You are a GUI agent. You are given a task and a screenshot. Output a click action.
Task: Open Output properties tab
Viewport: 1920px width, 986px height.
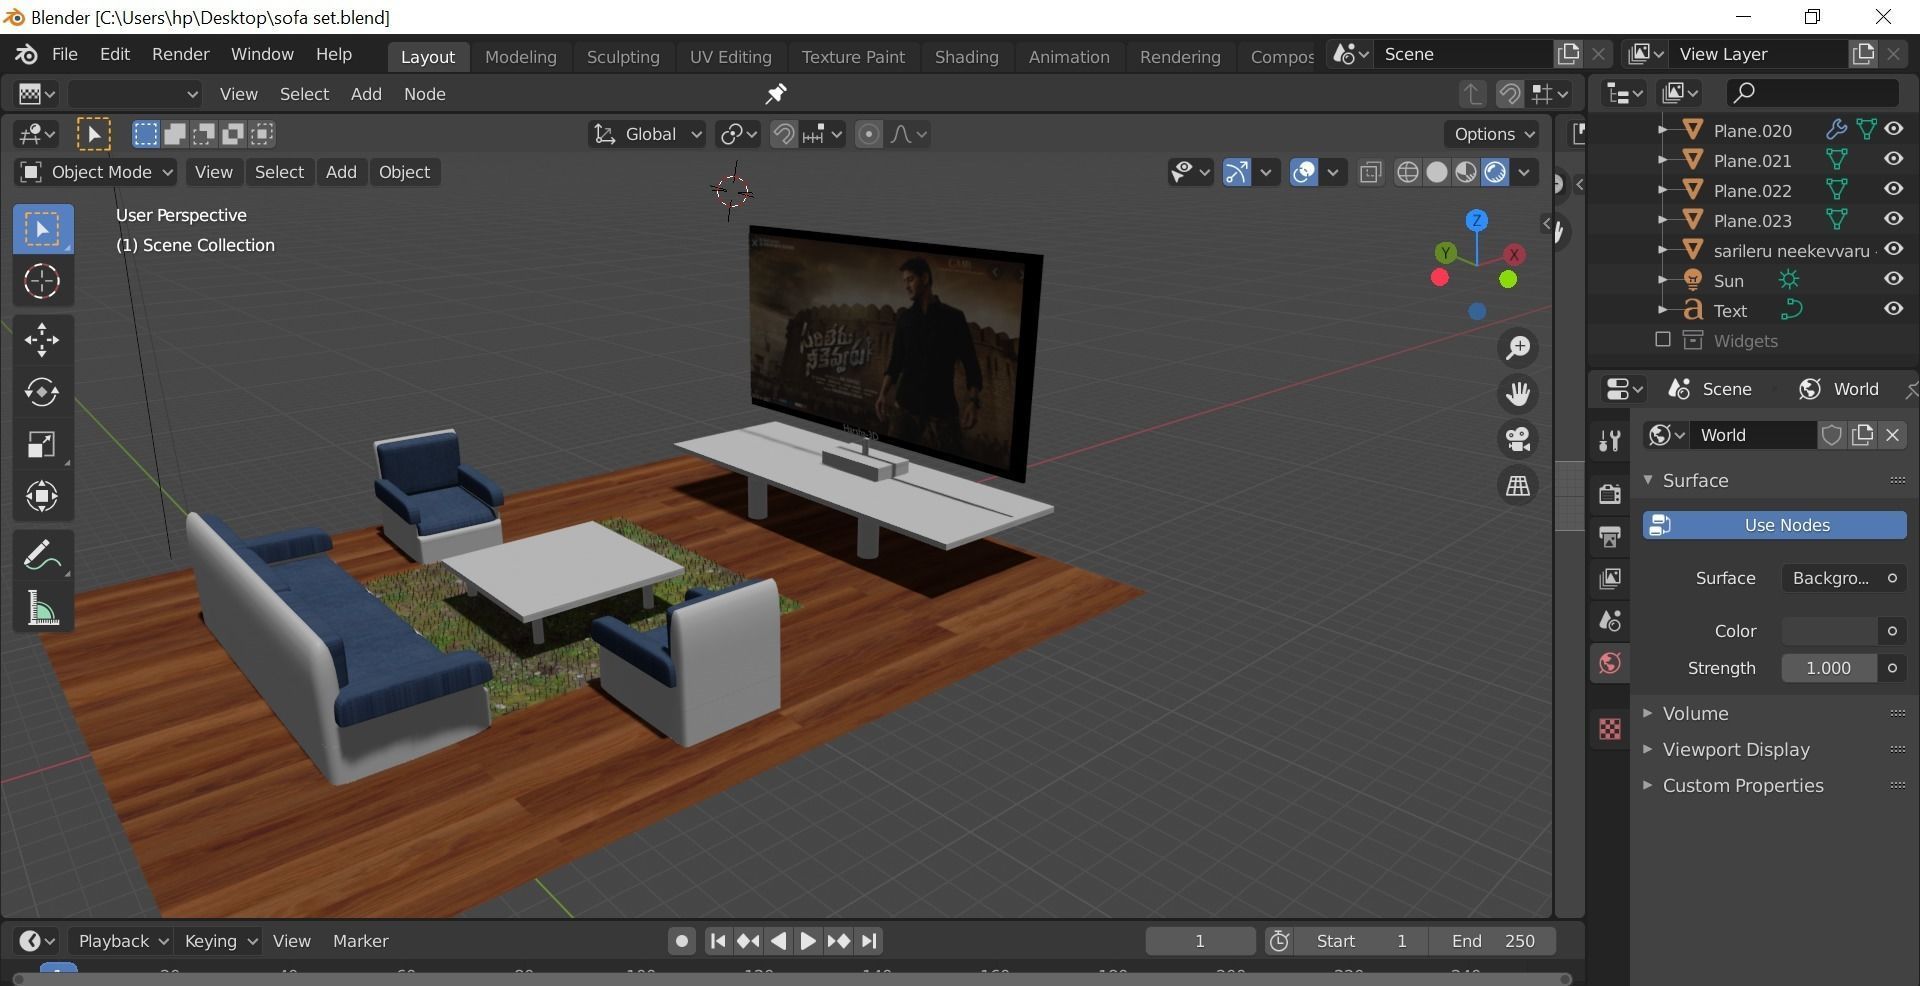point(1610,537)
